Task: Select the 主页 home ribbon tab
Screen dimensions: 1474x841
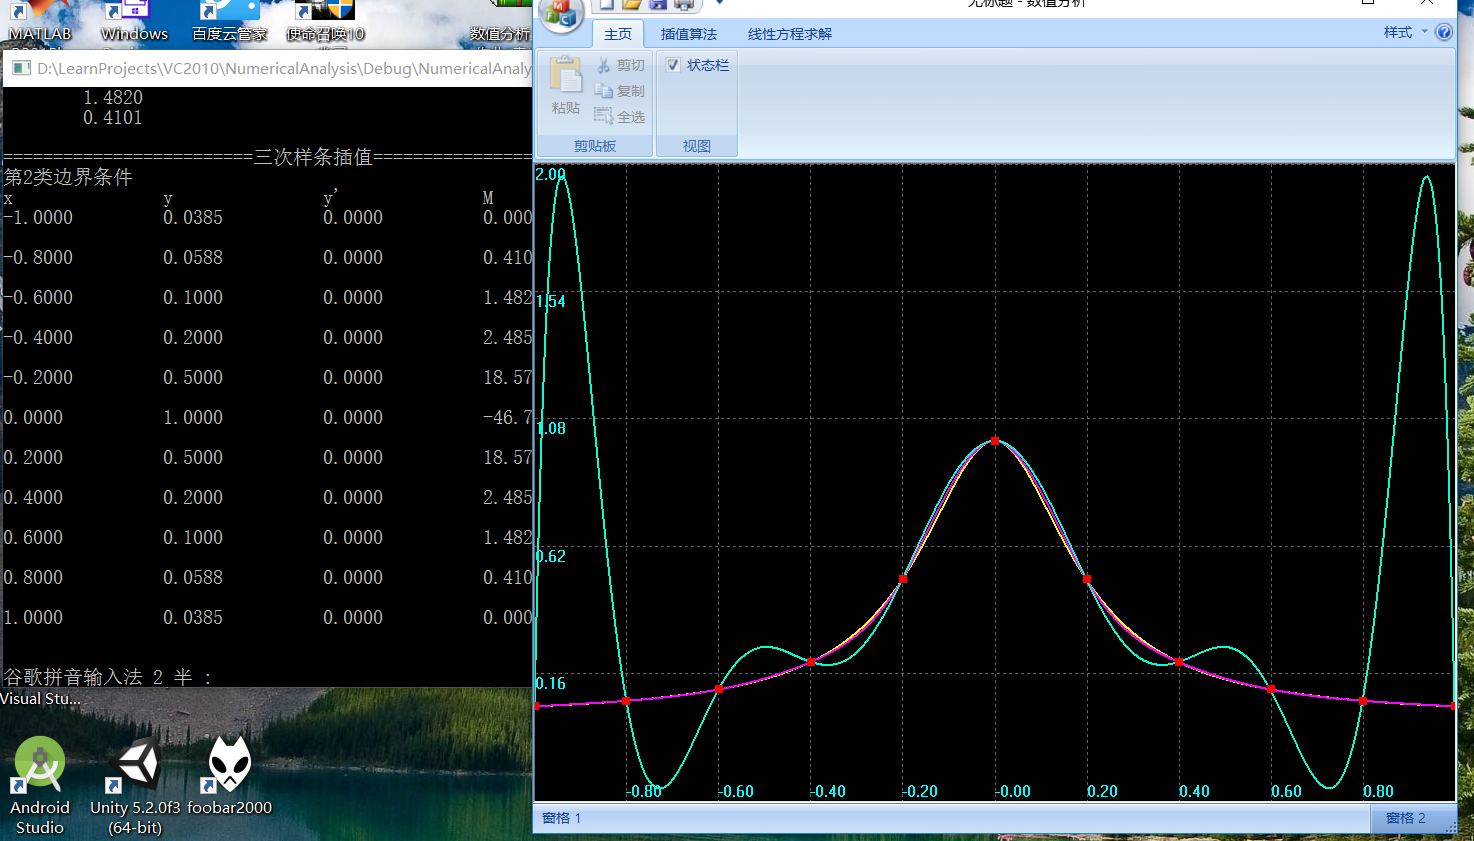Action: point(618,34)
